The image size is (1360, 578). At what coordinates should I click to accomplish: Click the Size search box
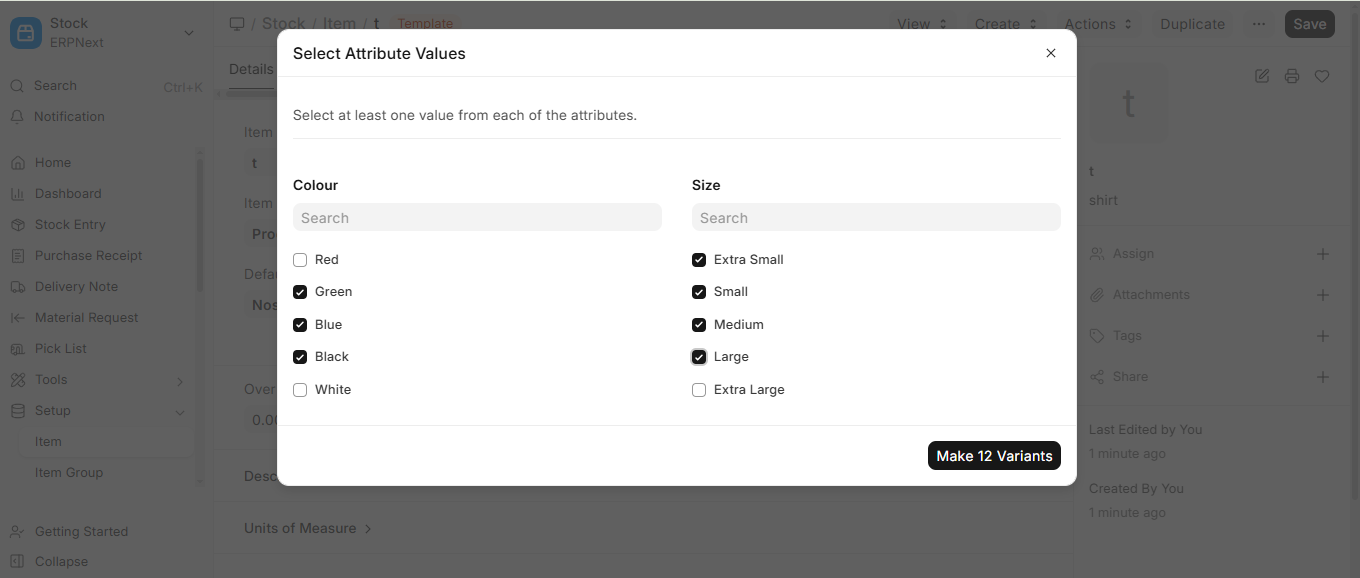[x=876, y=218]
